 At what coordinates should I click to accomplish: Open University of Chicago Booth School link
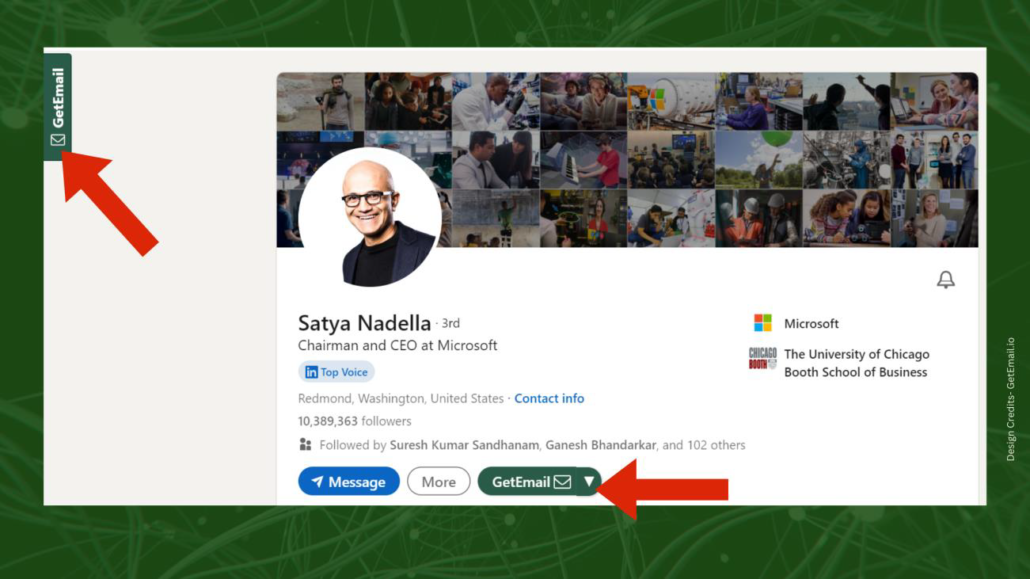click(x=856, y=363)
